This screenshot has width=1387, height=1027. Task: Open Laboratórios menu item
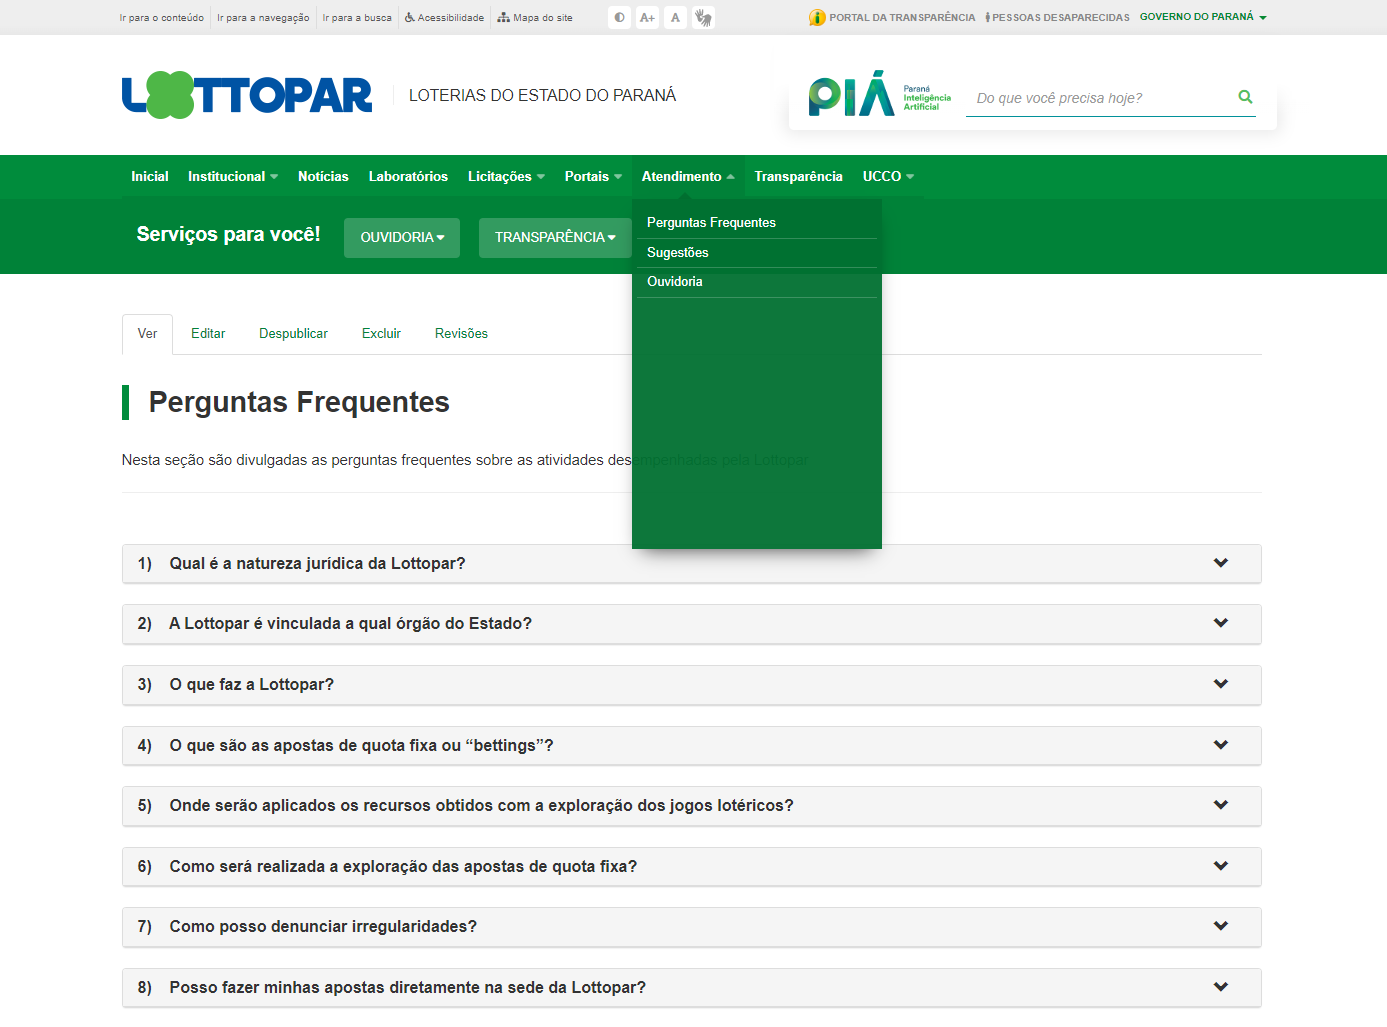click(408, 176)
